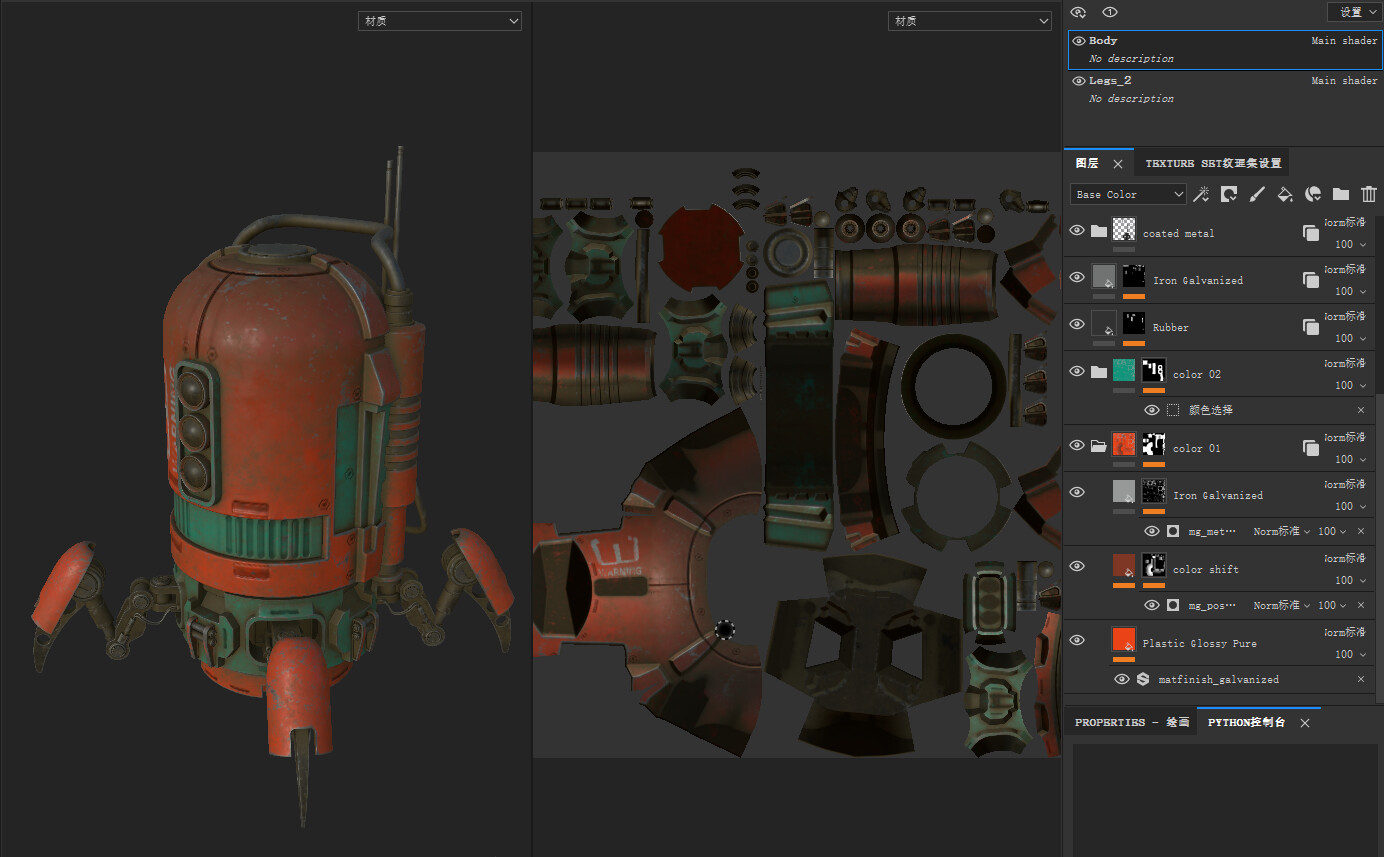Create a layer group with the folder icon
Viewport: 1384px width, 857px height.
pos(1340,194)
